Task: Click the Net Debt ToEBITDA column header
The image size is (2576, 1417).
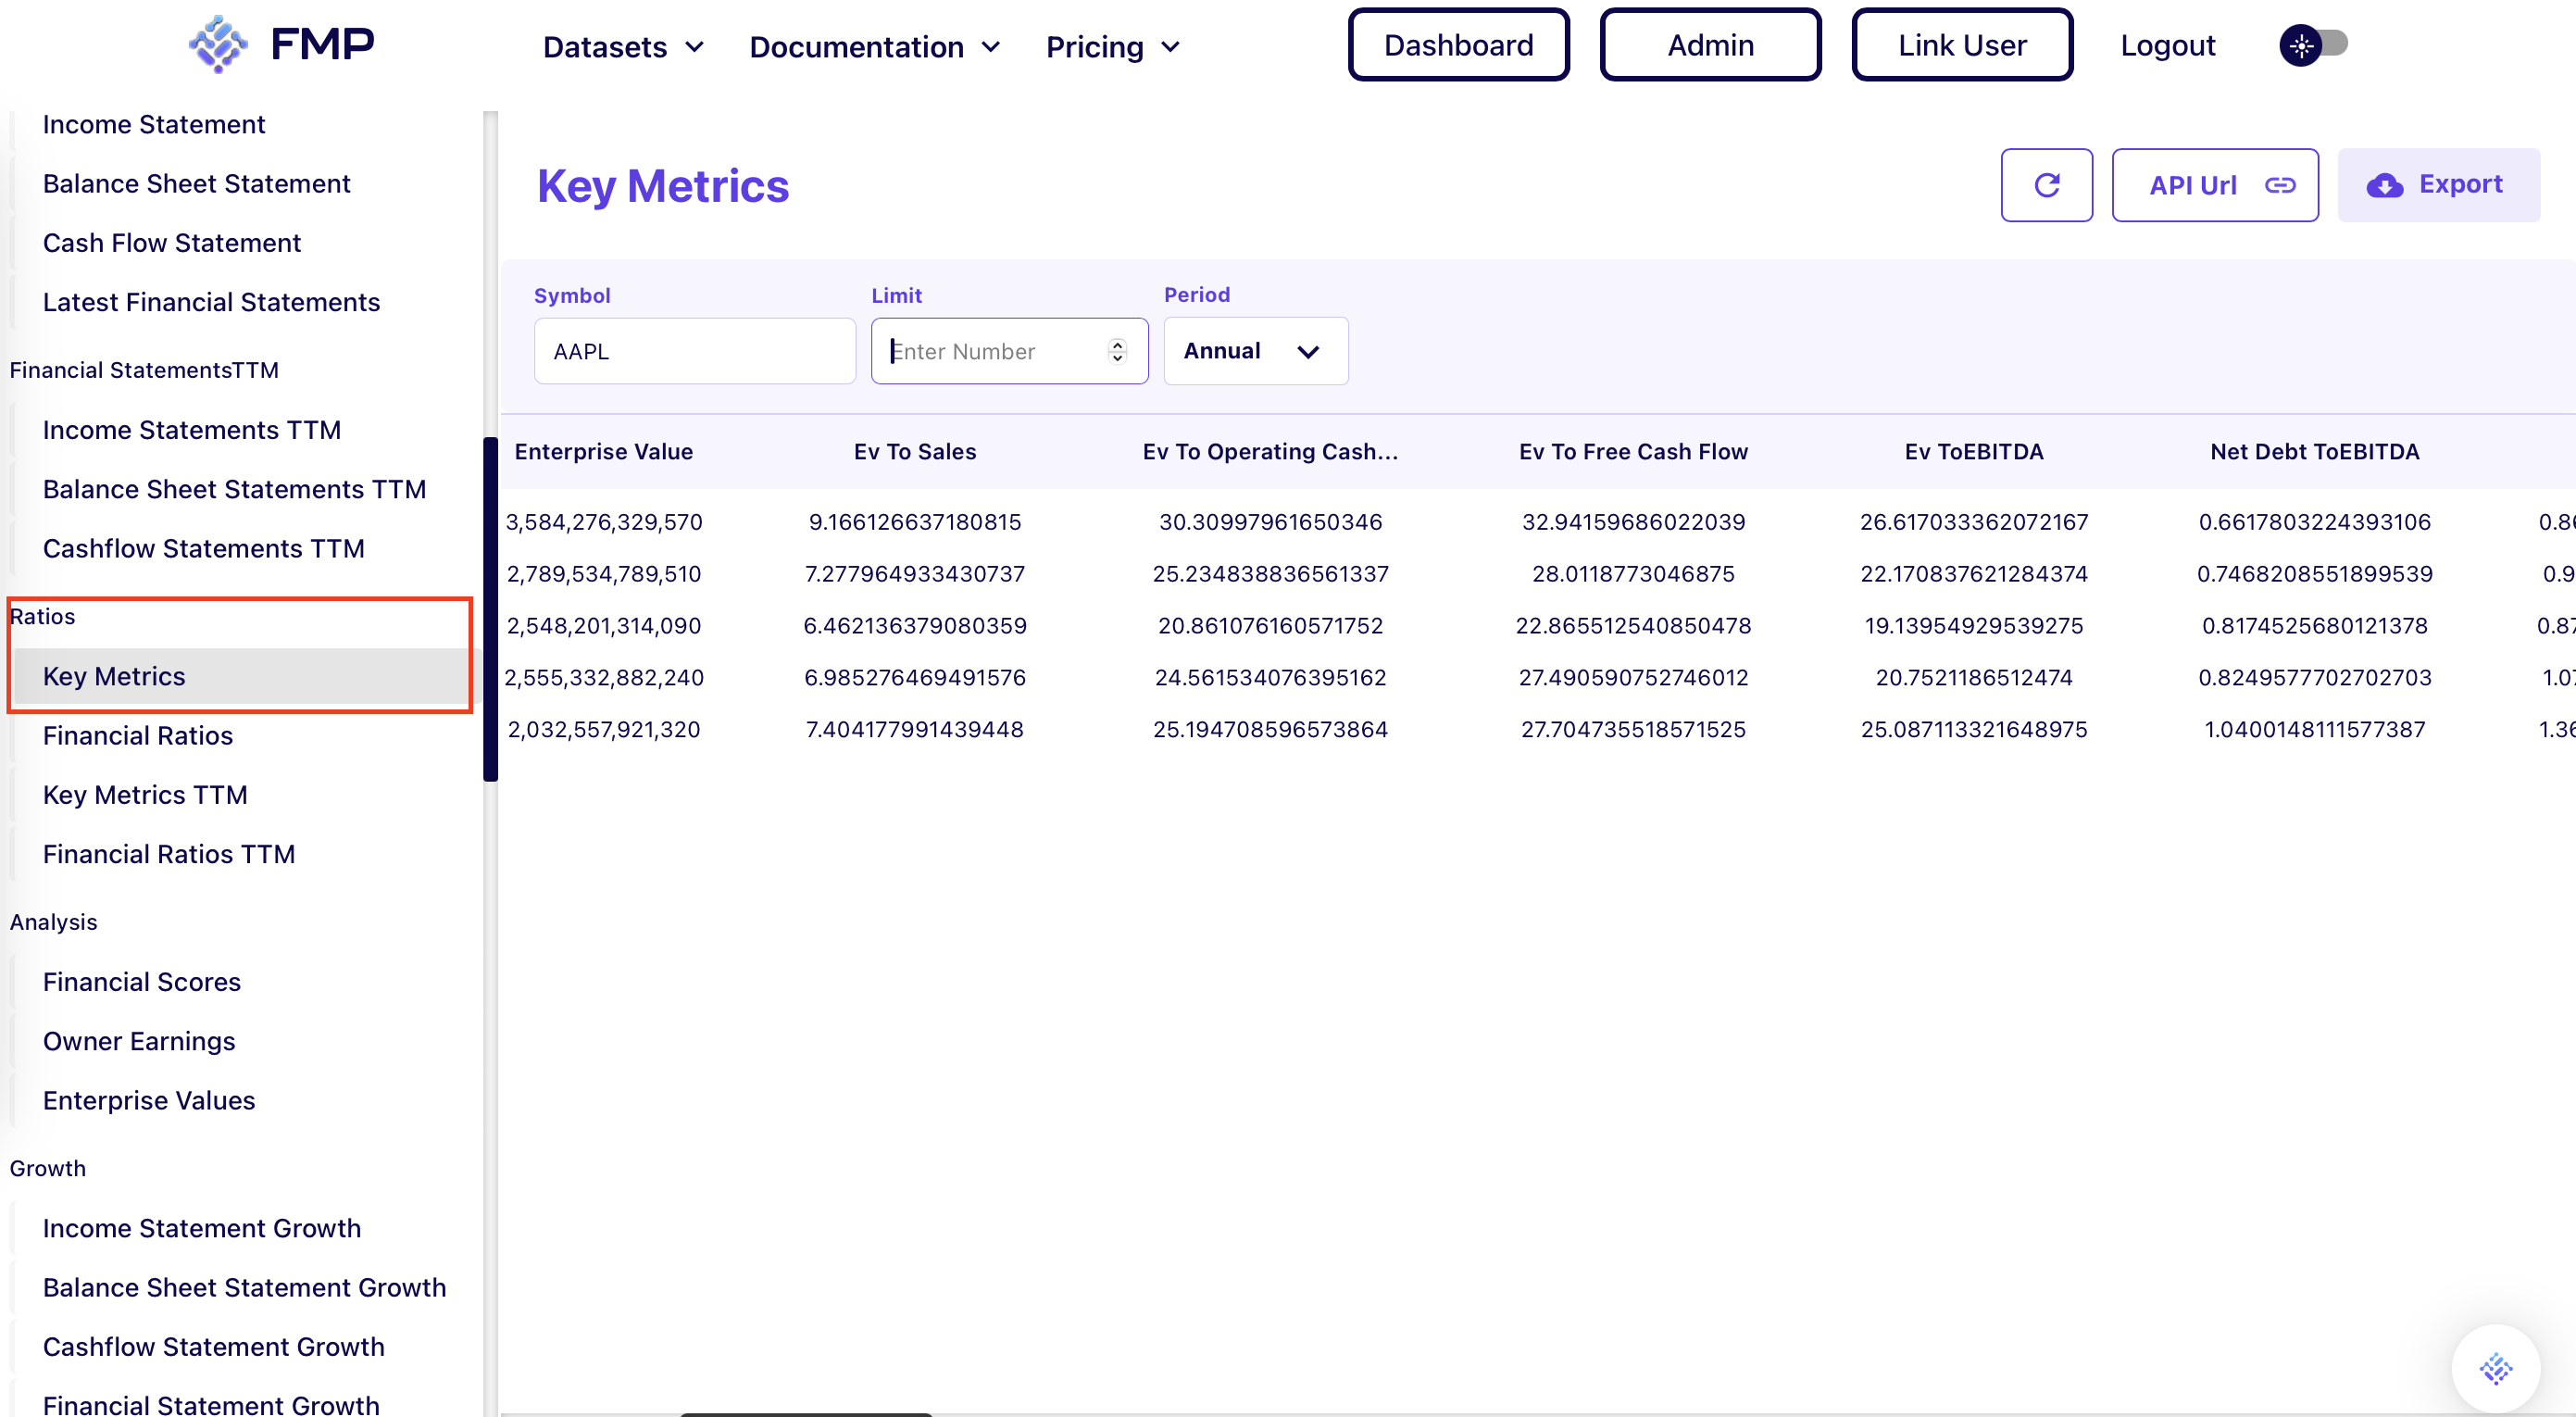Action: [x=2315, y=452]
